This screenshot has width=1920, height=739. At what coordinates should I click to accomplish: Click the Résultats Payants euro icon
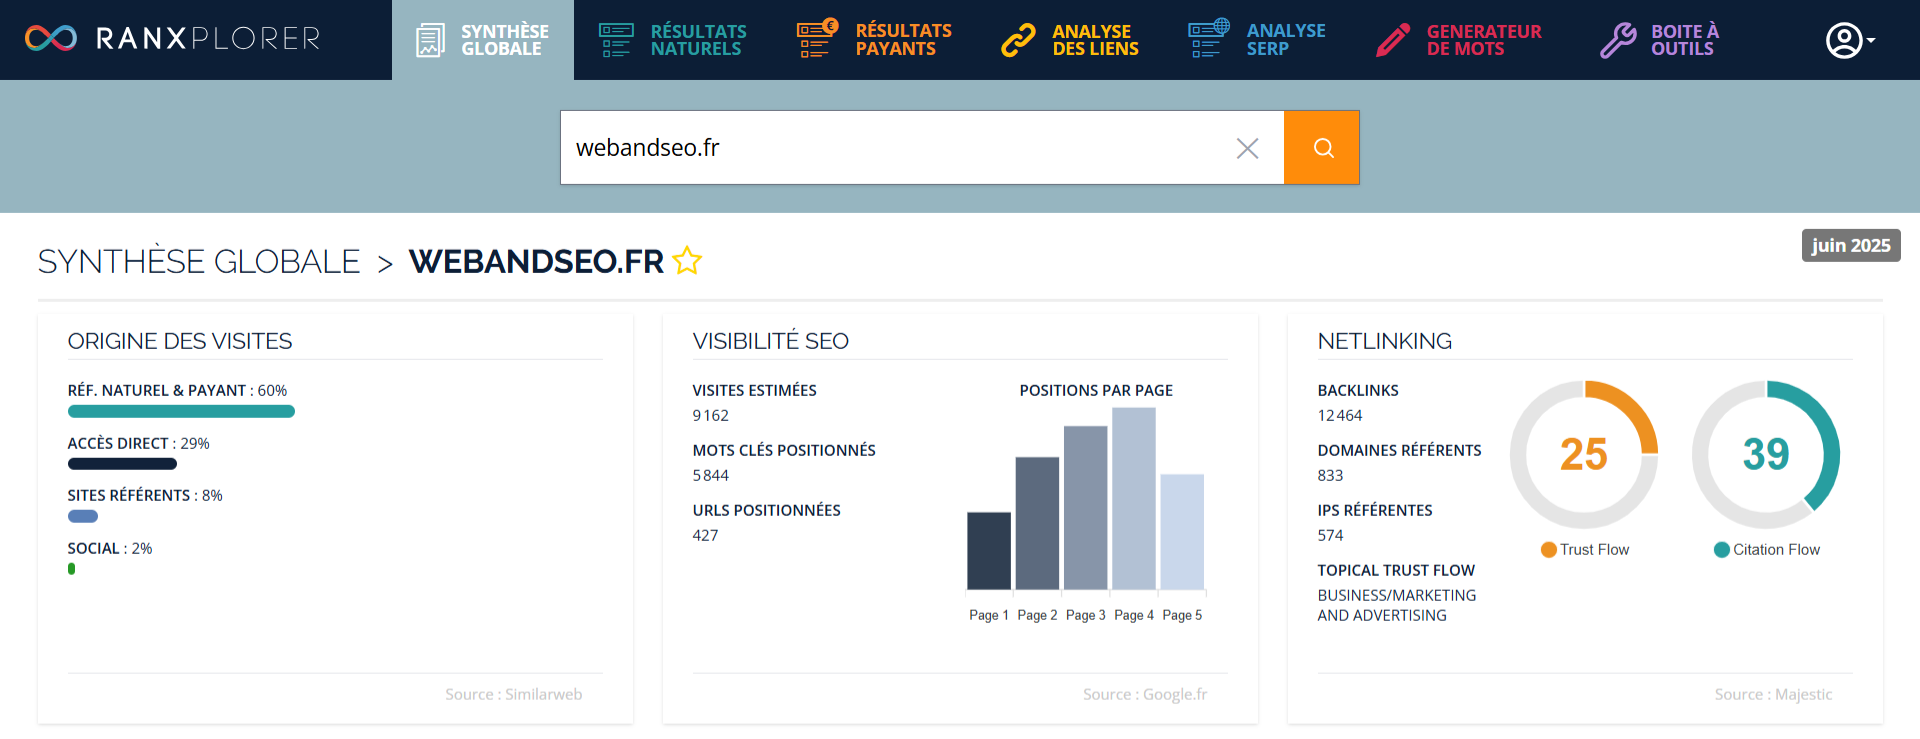pyautogui.click(x=817, y=39)
